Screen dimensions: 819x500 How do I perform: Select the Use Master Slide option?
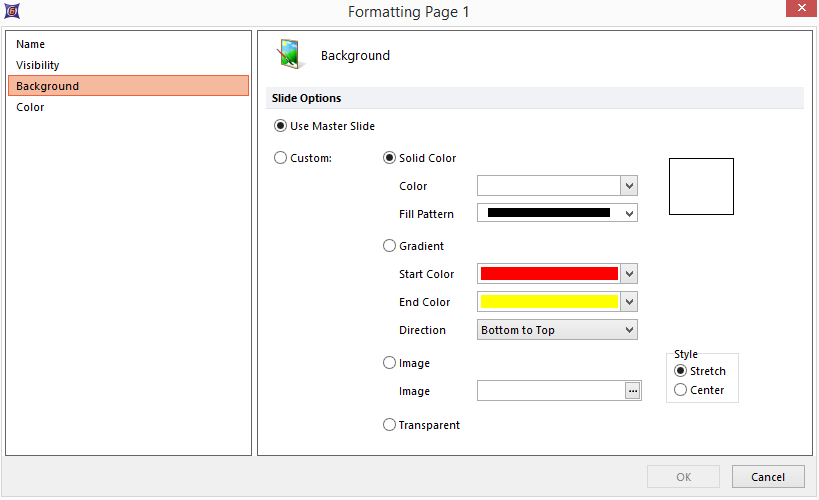pos(280,126)
